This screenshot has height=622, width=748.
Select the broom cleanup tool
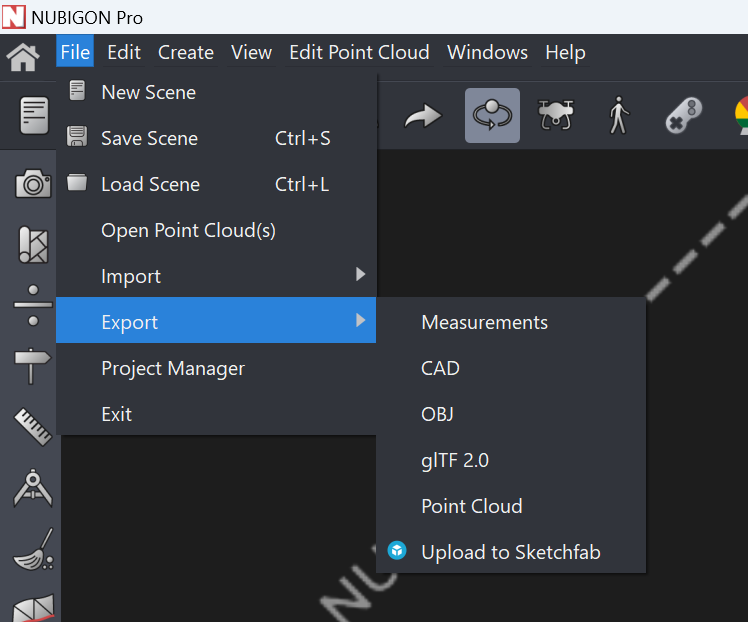pos(33,549)
